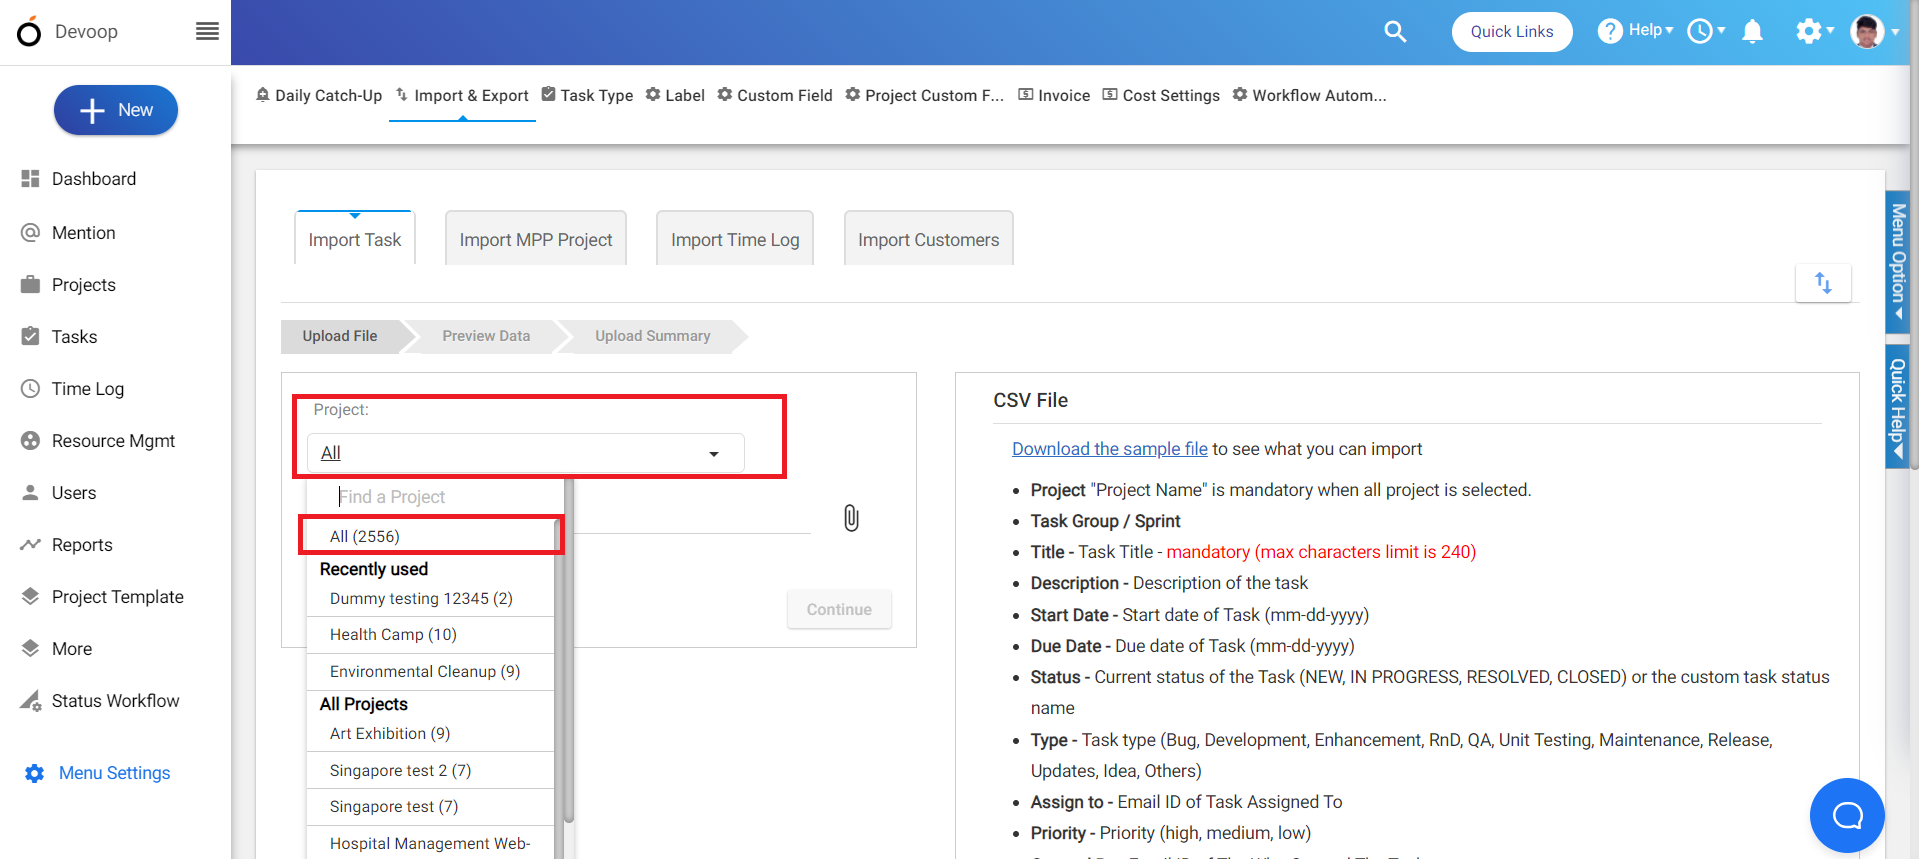
Task: Open the Help question mark icon
Action: (1610, 31)
